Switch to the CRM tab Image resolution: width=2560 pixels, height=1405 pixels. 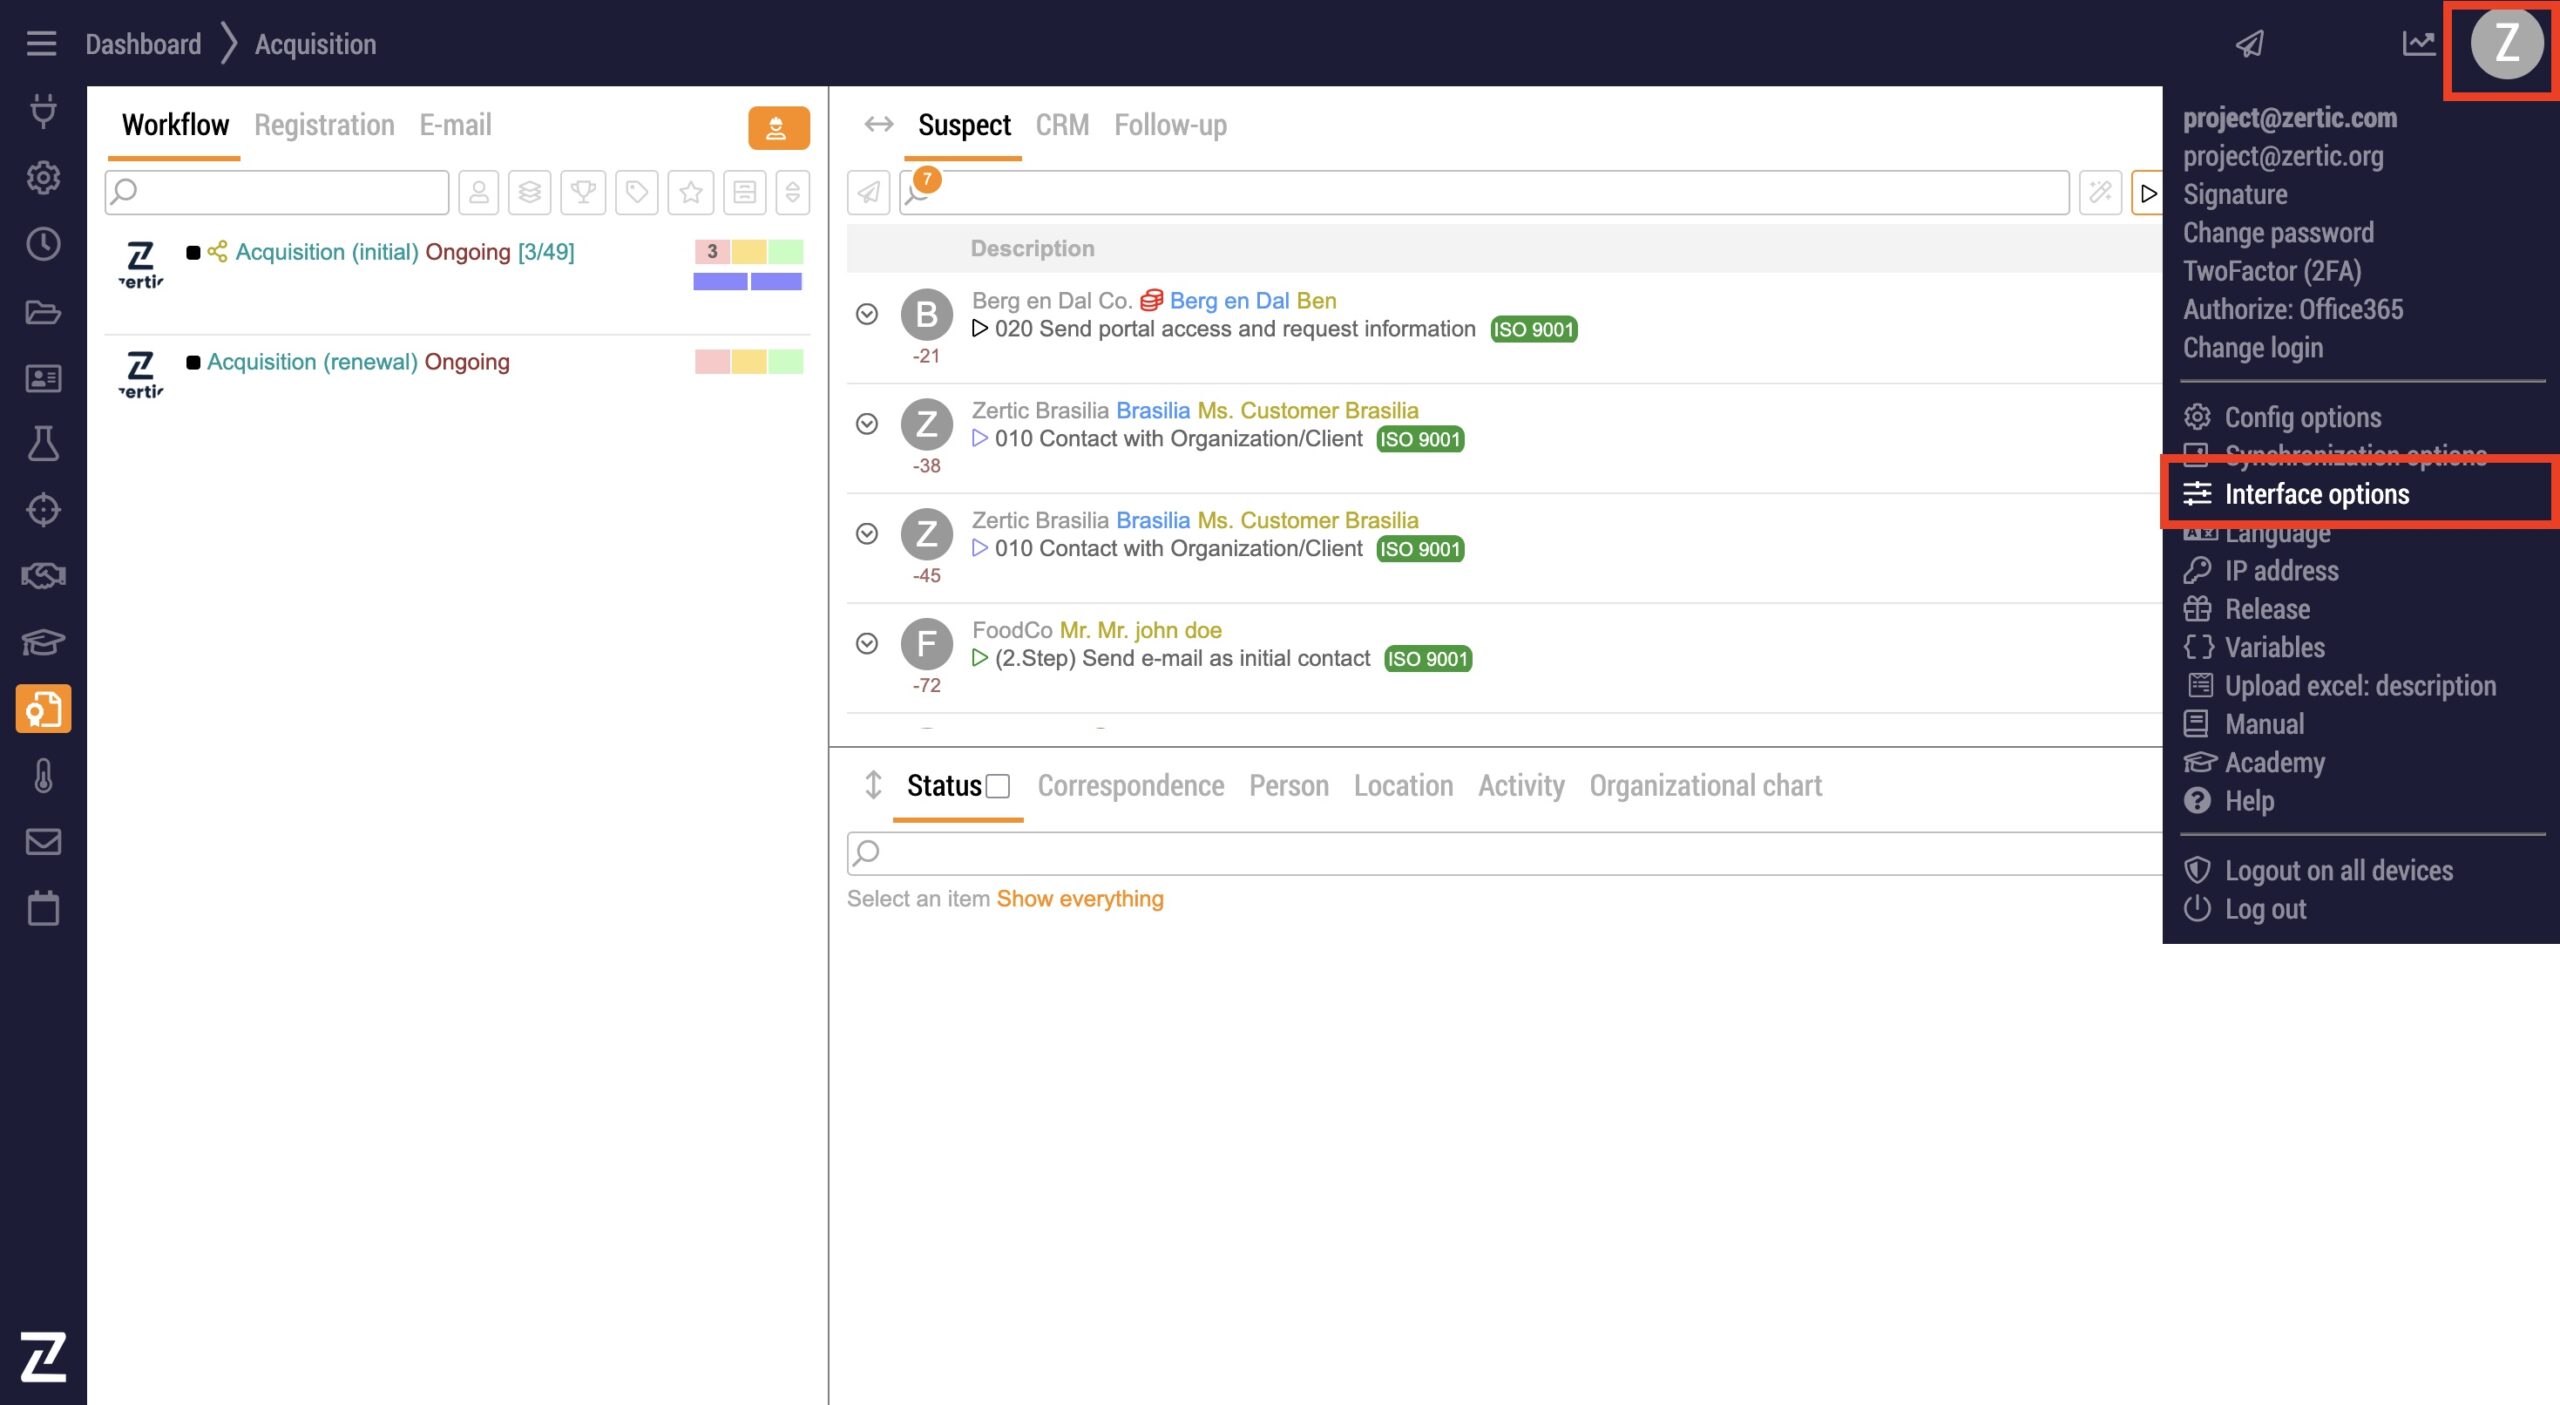1061,125
